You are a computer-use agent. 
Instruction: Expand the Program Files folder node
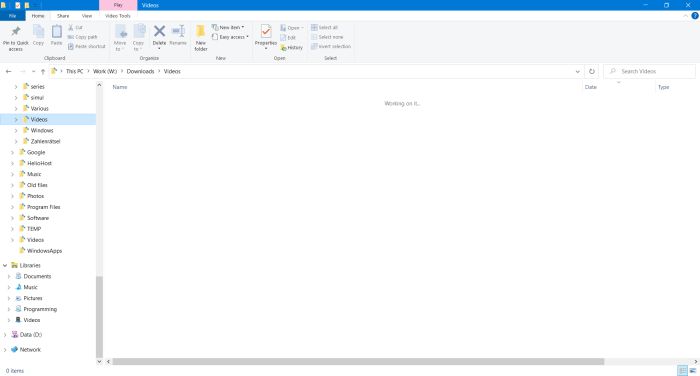[x=12, y=207]
